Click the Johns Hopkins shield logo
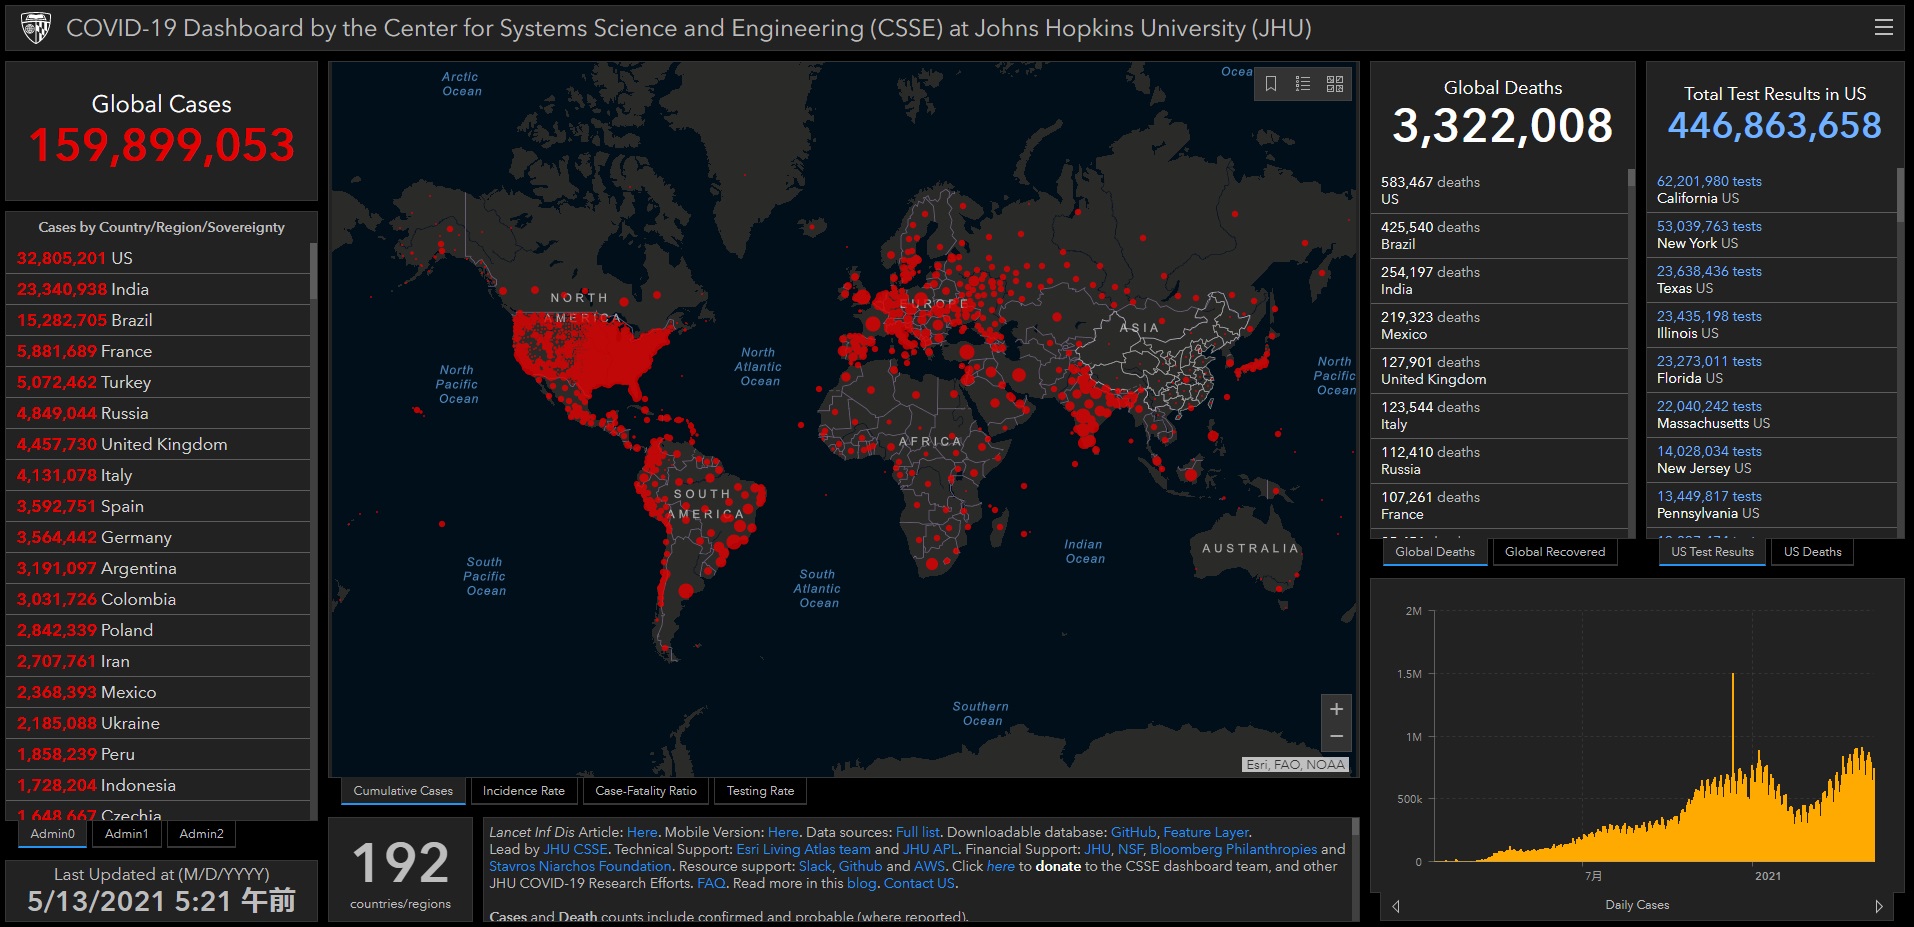The height and width of the screenshot is (927, 1914). pyautogui.click(x=36, y=28)
